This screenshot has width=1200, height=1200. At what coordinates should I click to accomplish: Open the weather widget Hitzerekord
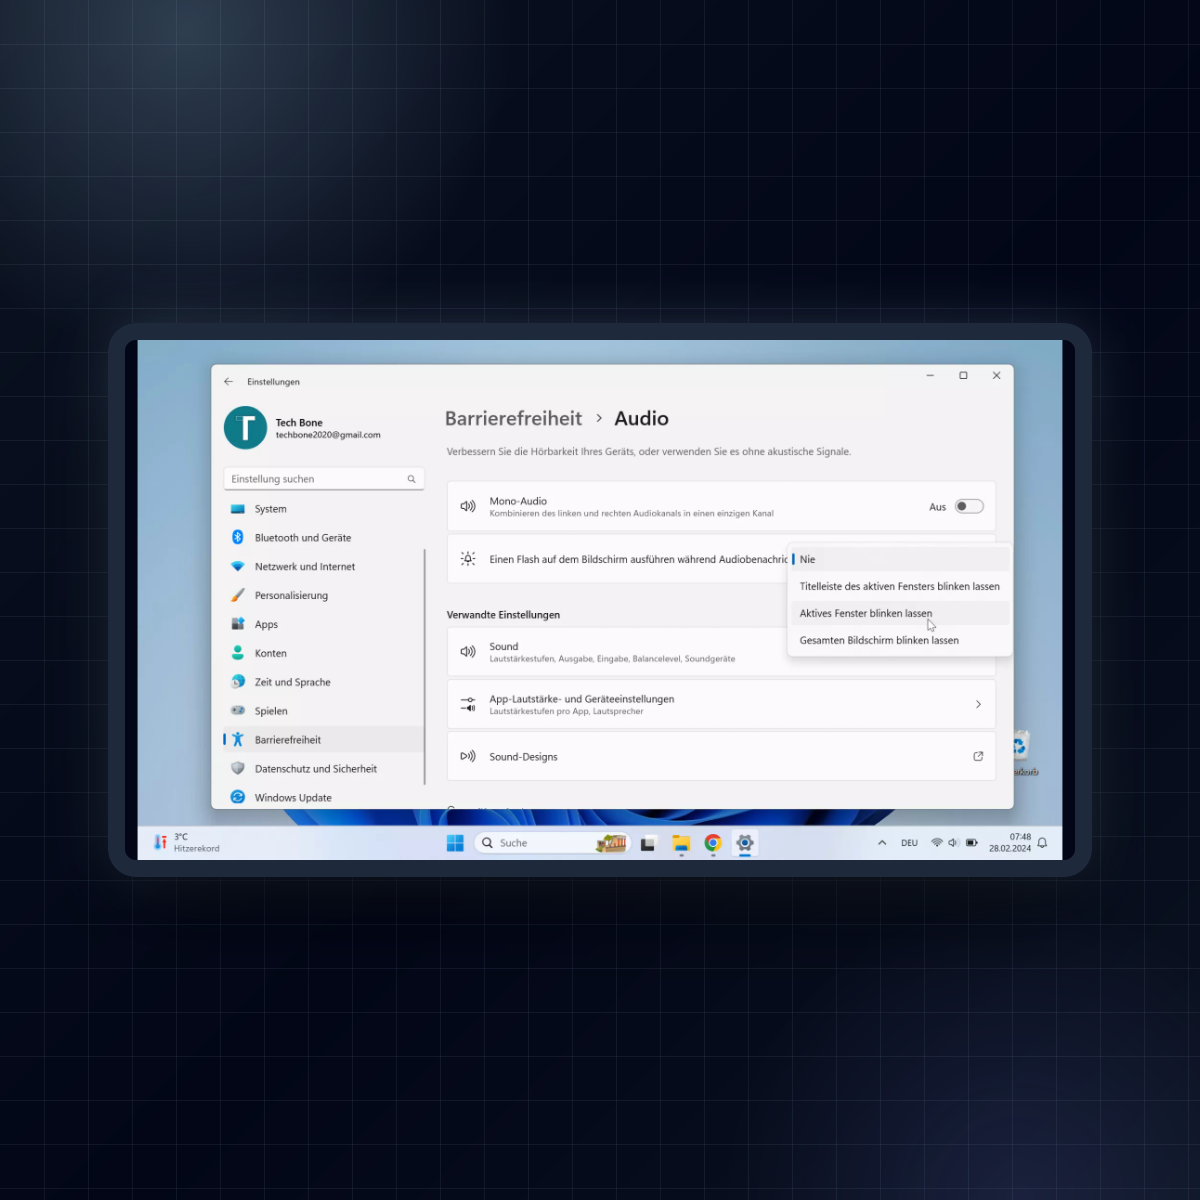(186, 843)
